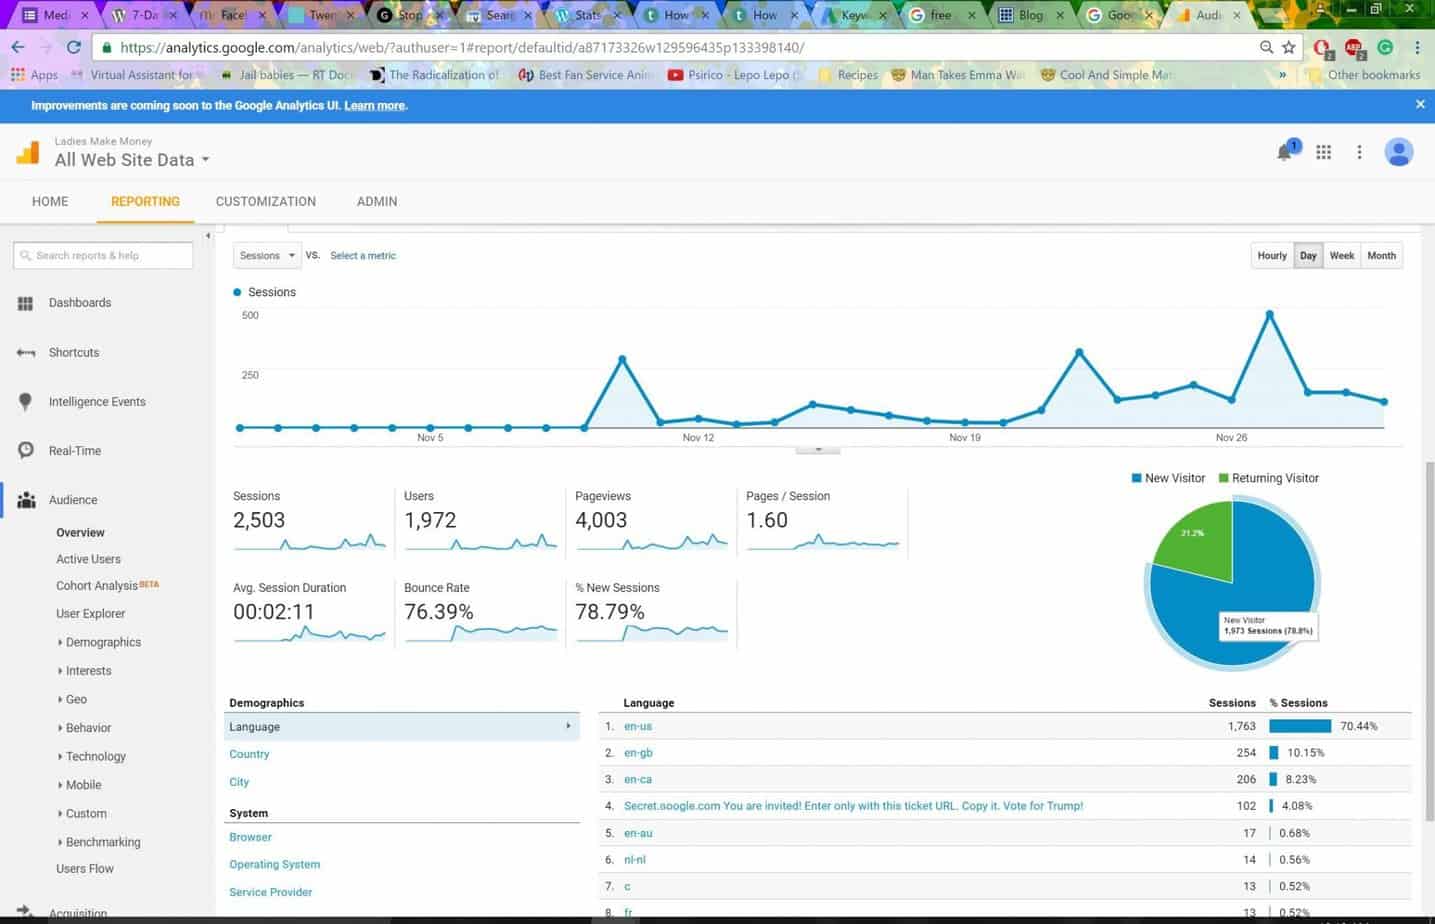Screen dimensions: 1435x924
Task: Bookmark this page with the star icon
Action: [1289, 47]
